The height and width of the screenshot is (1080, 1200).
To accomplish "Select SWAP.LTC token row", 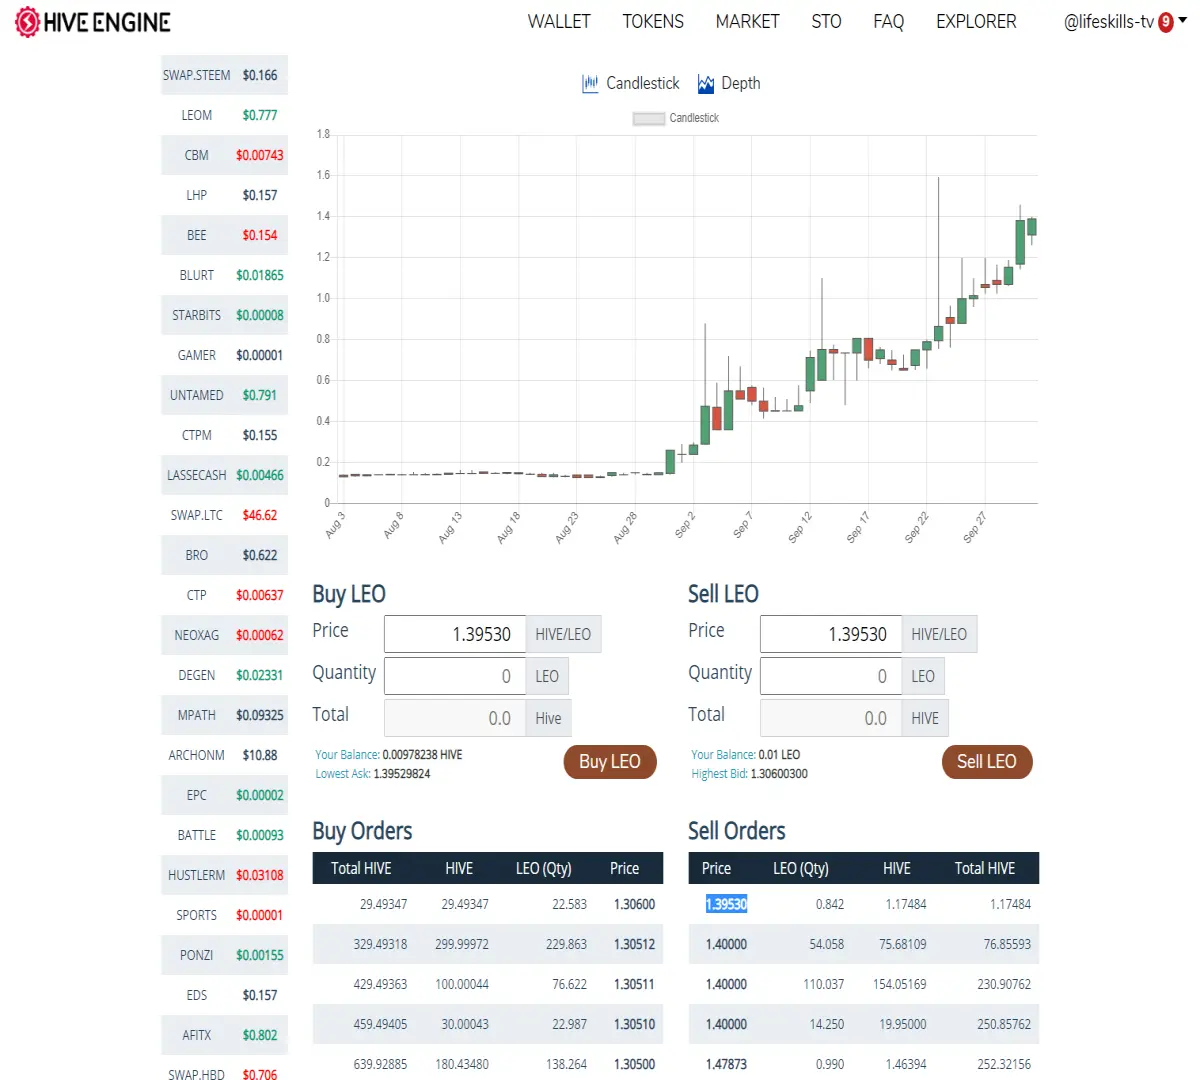I will coord(224,515).
